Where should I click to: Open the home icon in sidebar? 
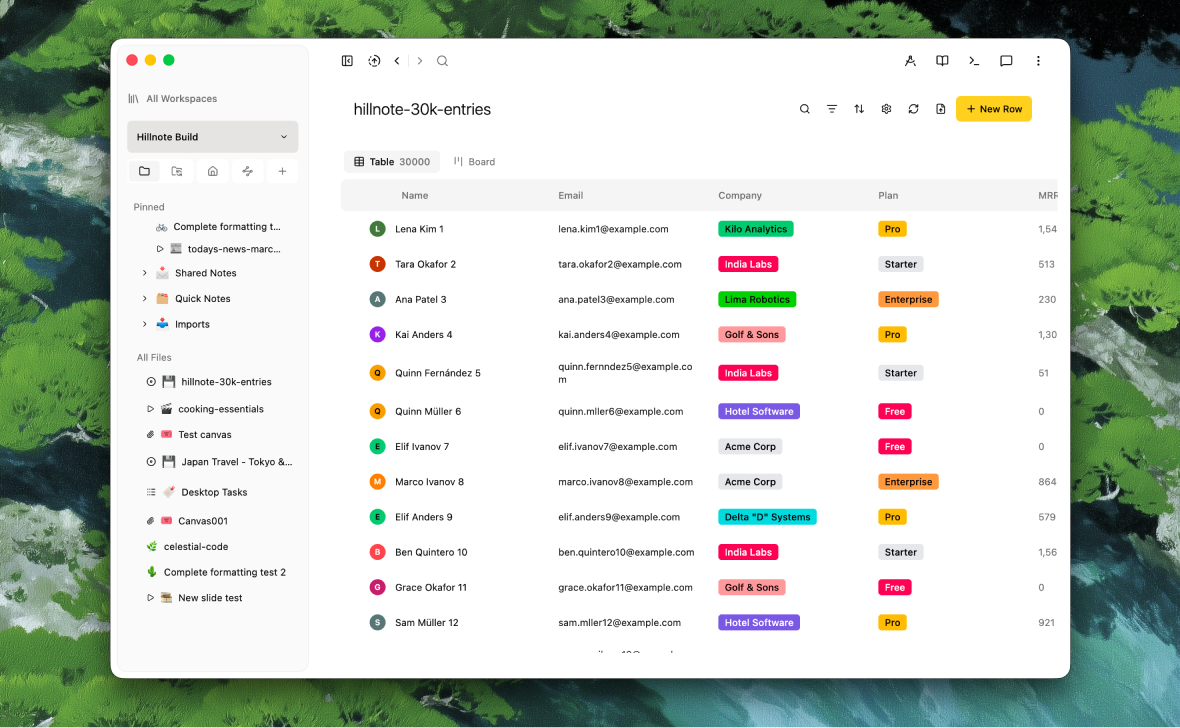coord(213,172)
